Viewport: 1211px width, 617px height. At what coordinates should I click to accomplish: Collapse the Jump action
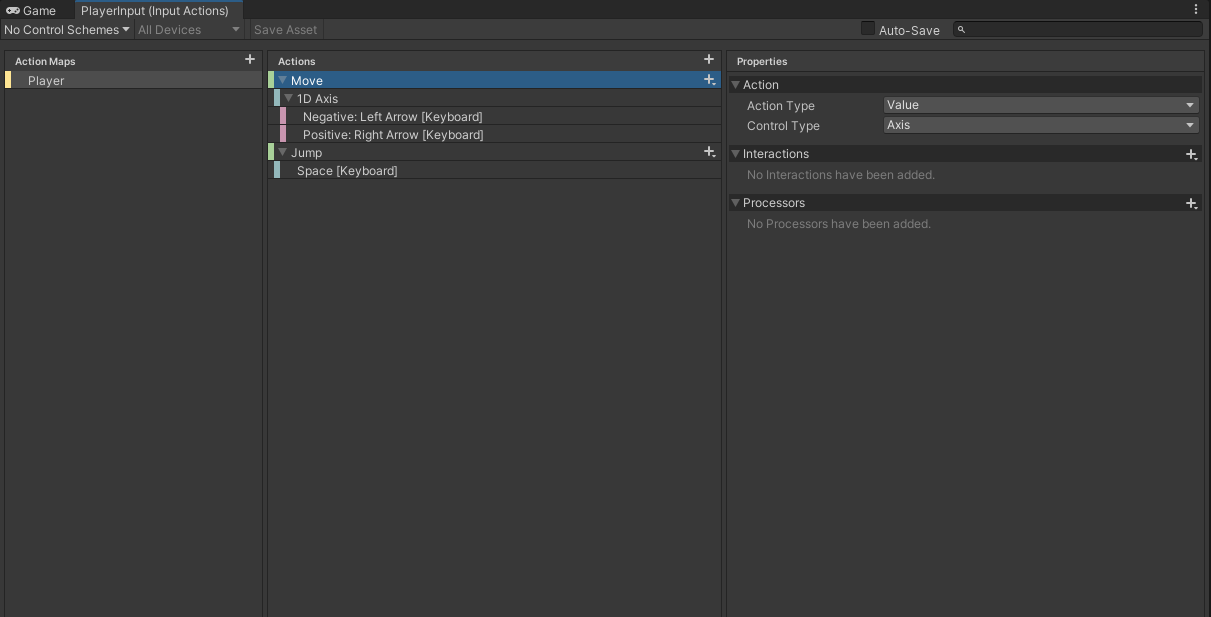click(283, 152)
